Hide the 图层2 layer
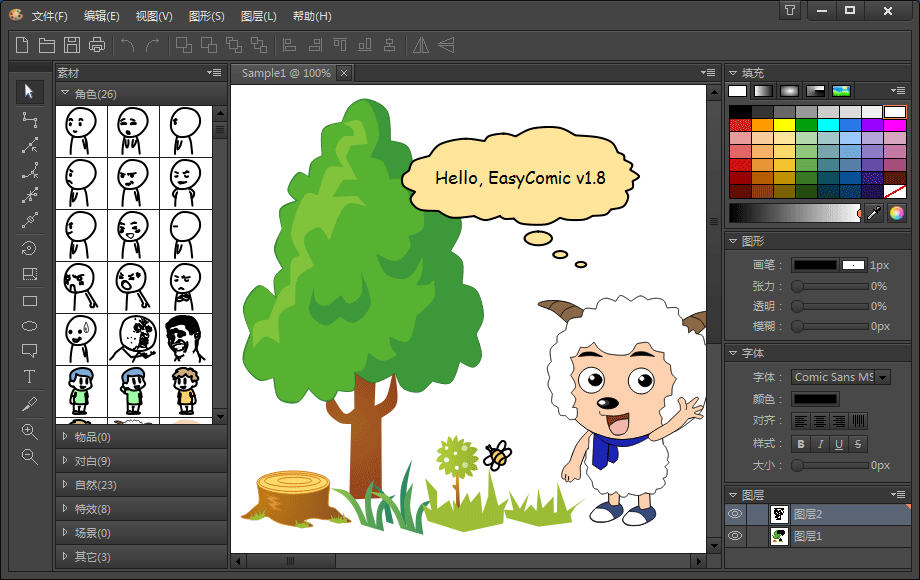Viewport: 920px width, 580px height. pos(735,514)
